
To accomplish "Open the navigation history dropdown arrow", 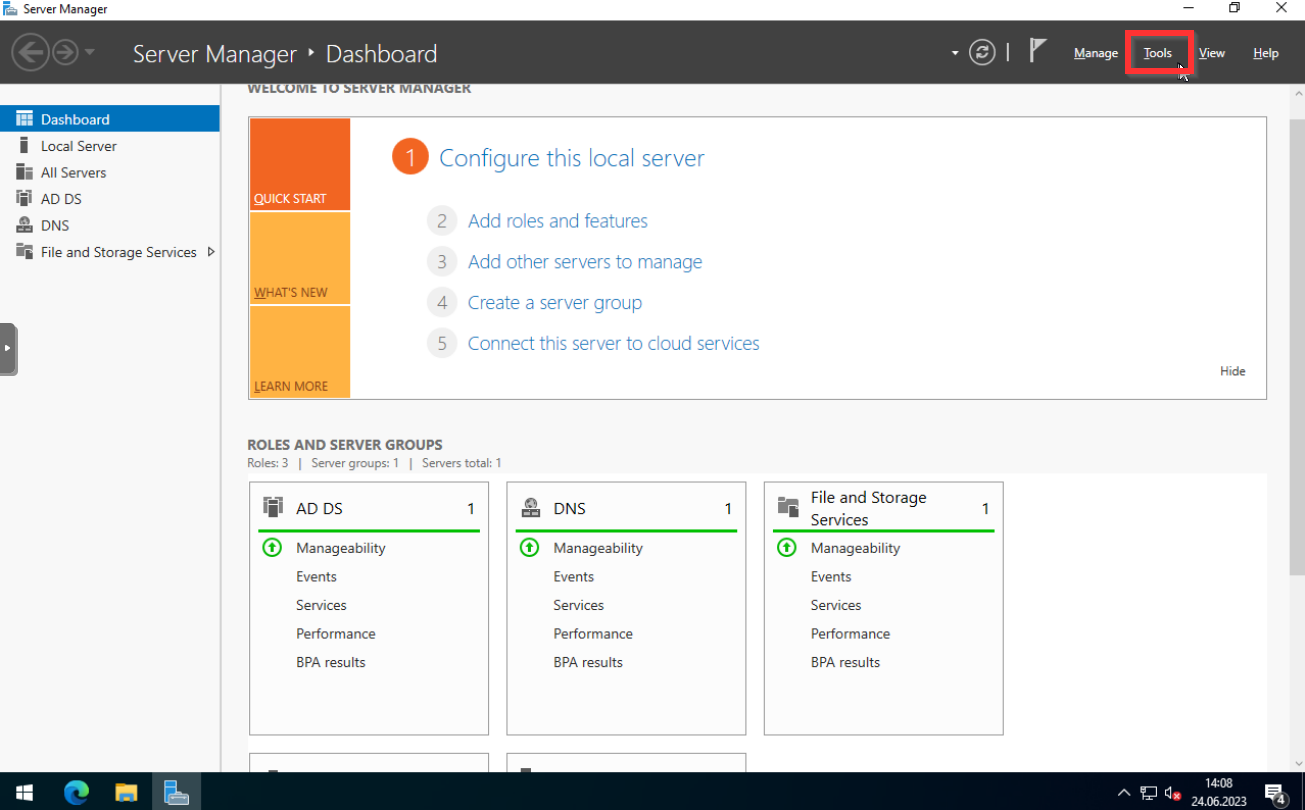I will 90,53.
